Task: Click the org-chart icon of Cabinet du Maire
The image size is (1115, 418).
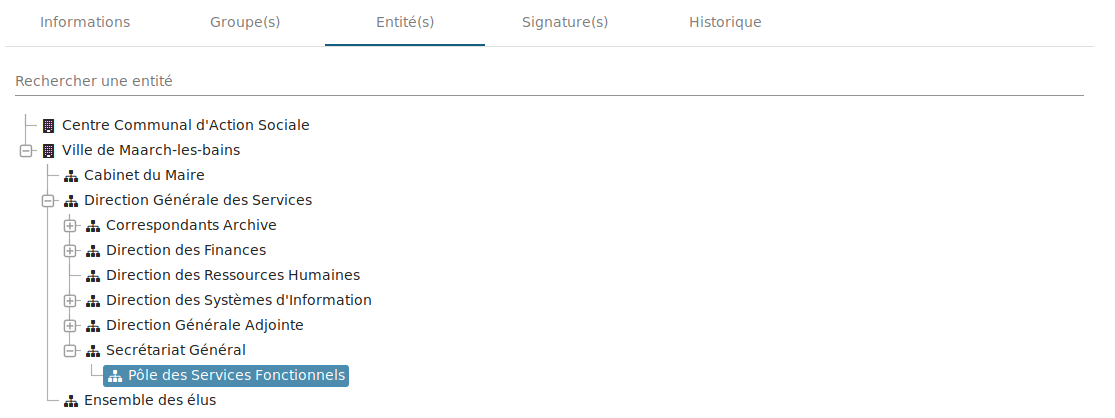Action: pyautogui.click(x=70, y=176)
